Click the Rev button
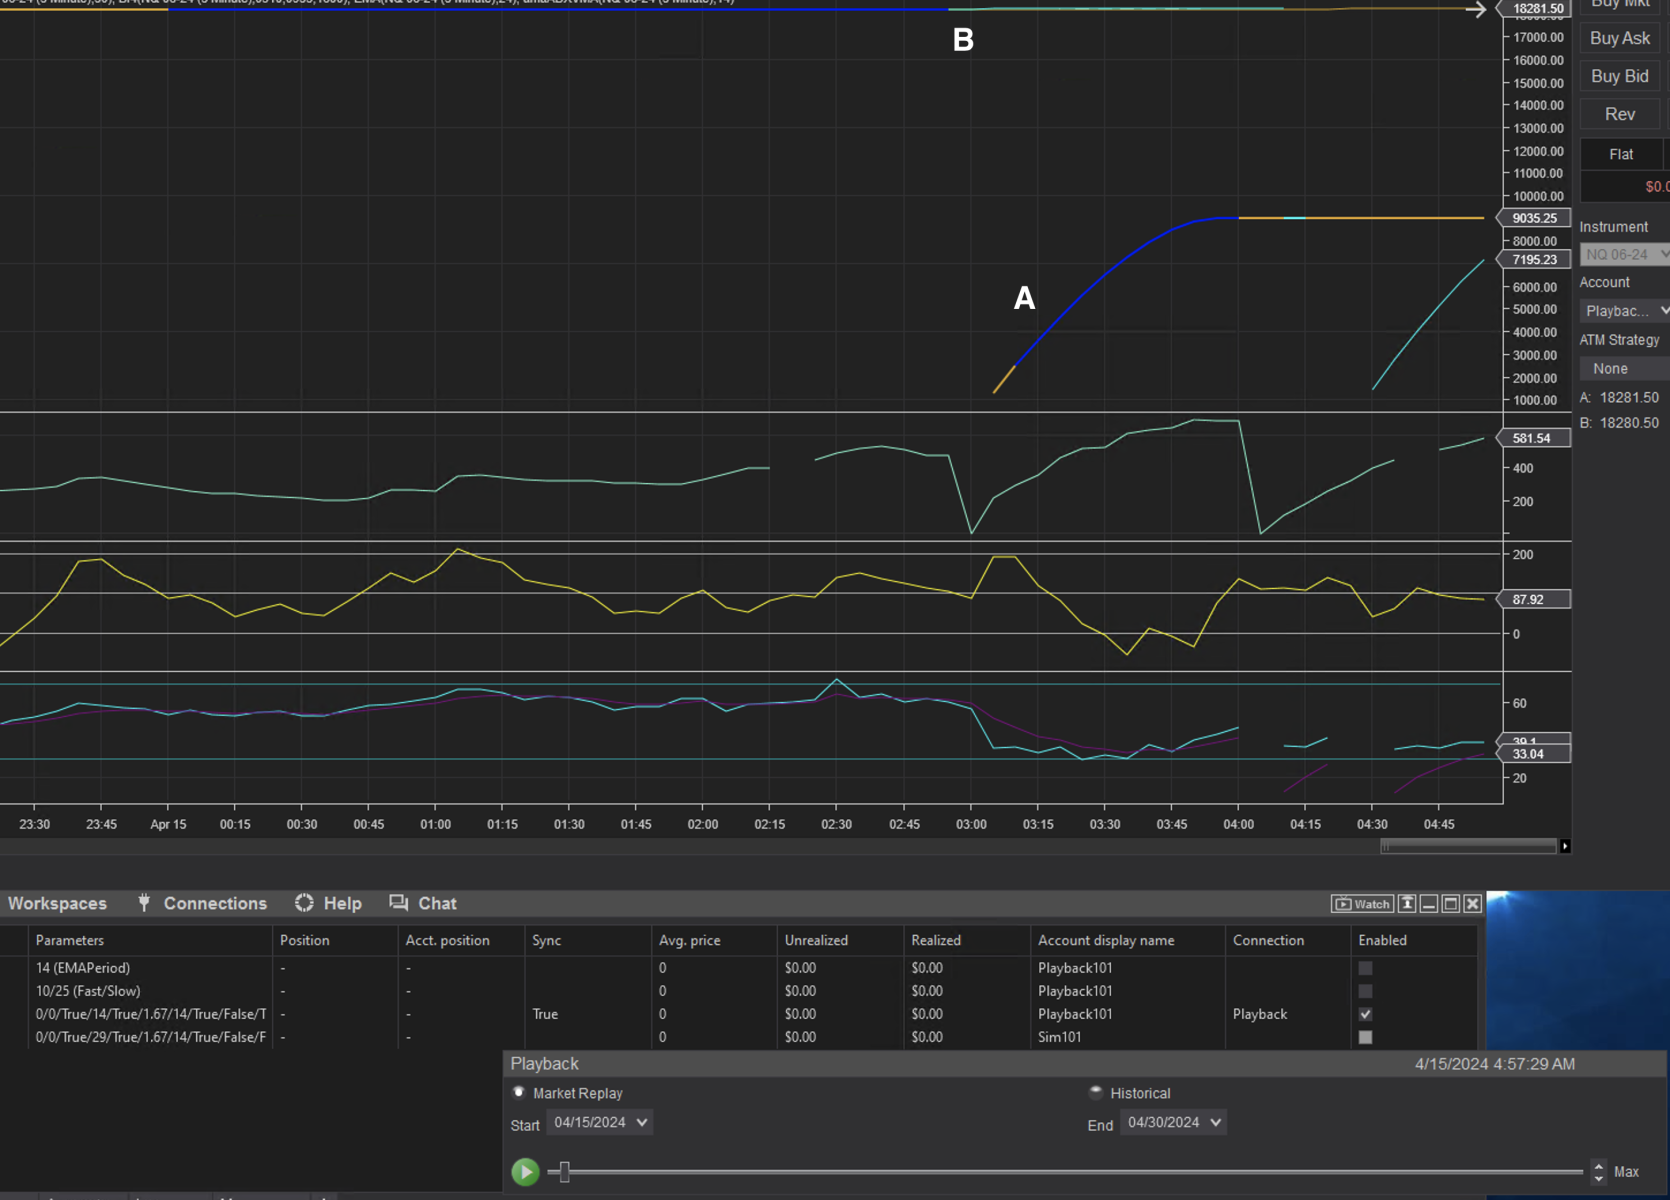Viewport: 1670px width, 1200px height. pos(1620,114)
